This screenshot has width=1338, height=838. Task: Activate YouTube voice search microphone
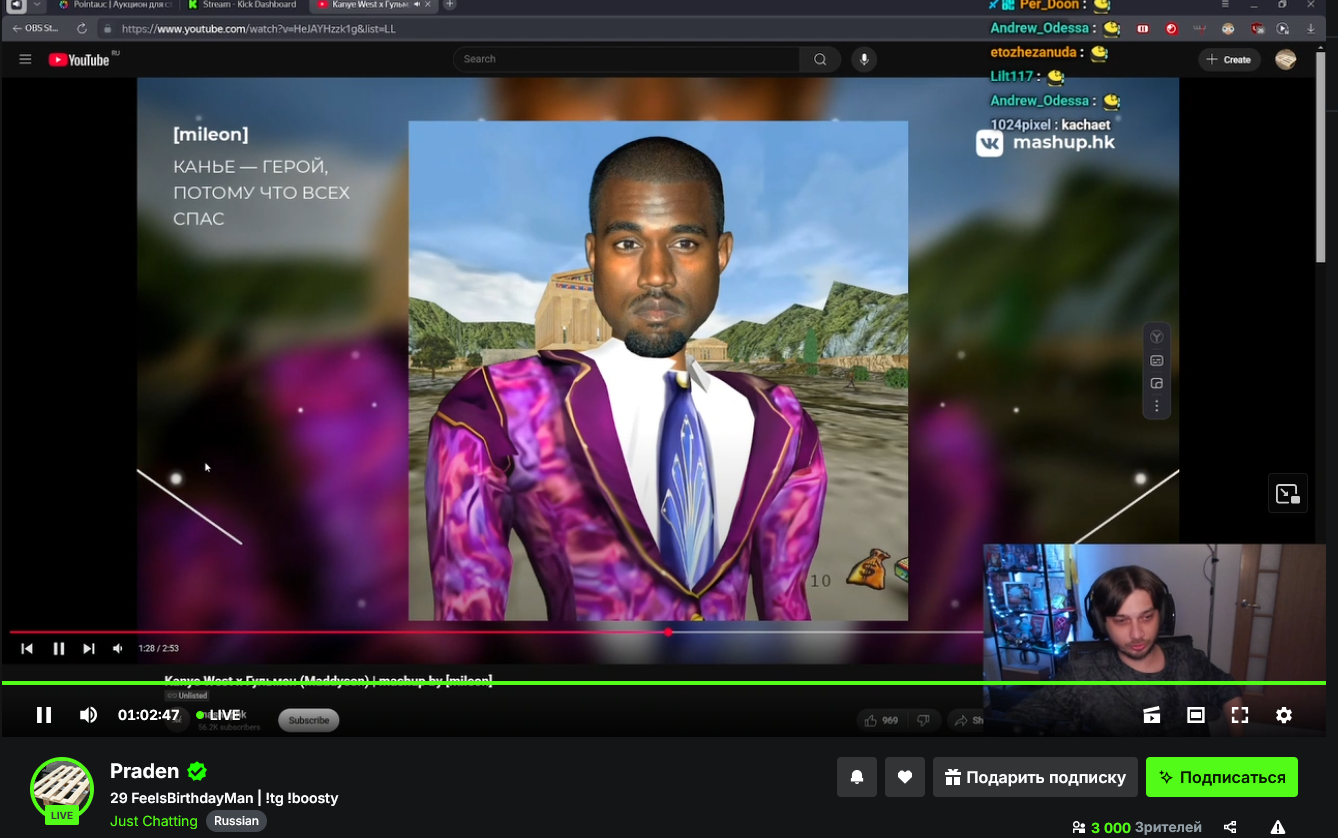click(865, 59)
